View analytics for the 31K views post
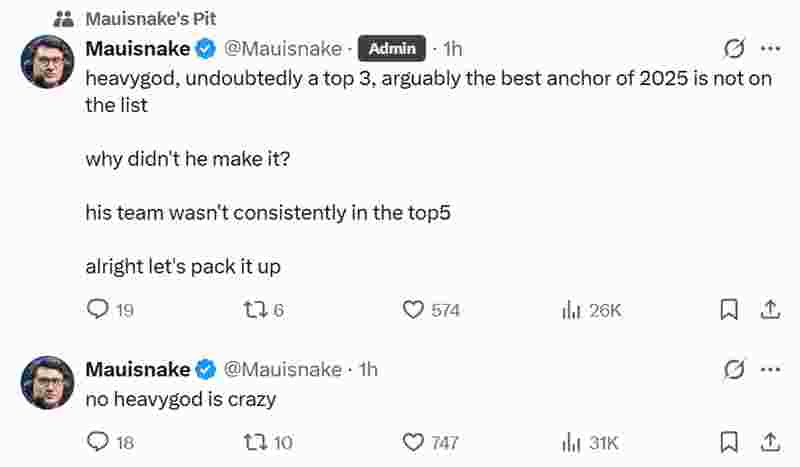The image size is (800, 467). (x=572, y=442)
